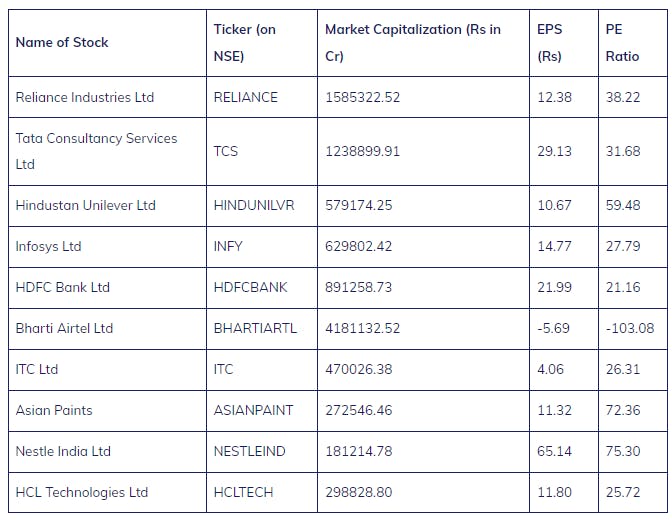672x520 pixels.
Task: Click the ASIANPAINT ticker cell
Action: click(253, 410)
